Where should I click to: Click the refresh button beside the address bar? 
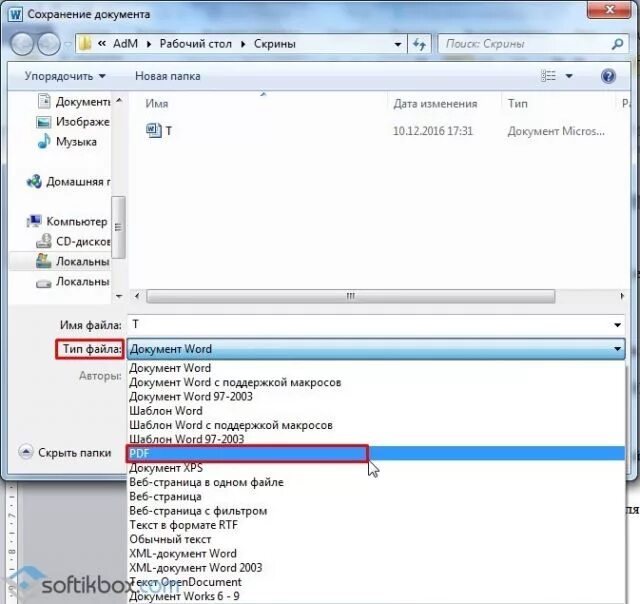(419, 44)
